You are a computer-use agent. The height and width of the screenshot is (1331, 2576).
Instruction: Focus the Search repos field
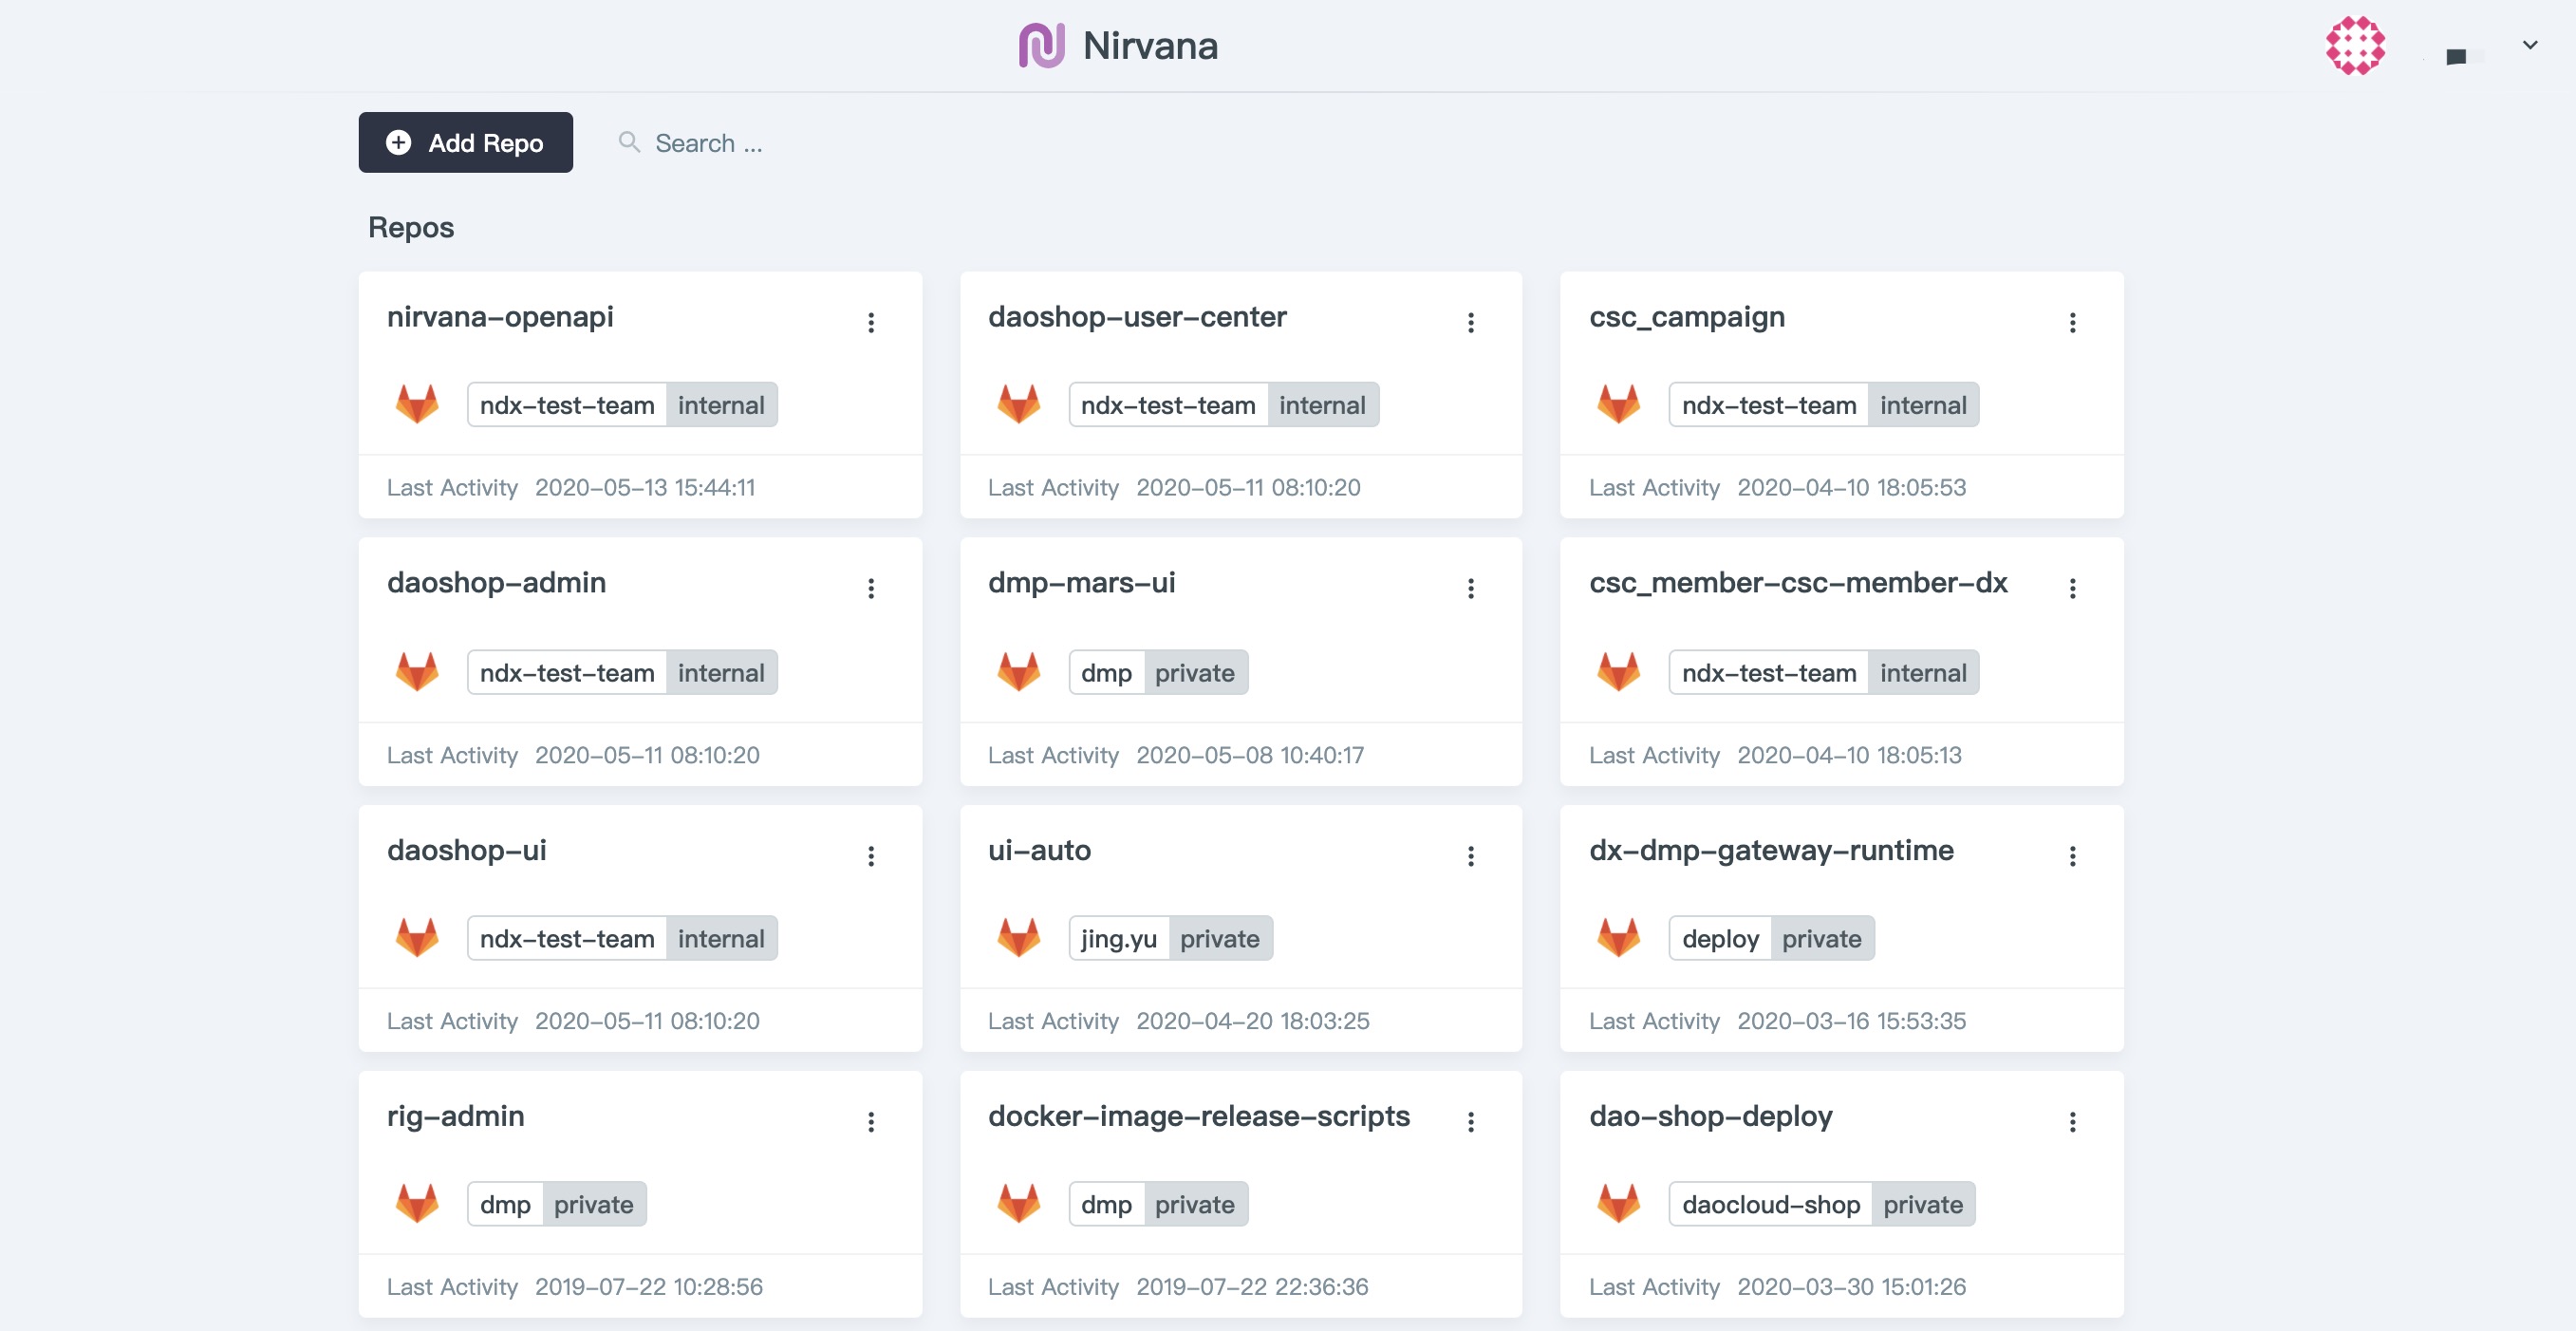708,143
